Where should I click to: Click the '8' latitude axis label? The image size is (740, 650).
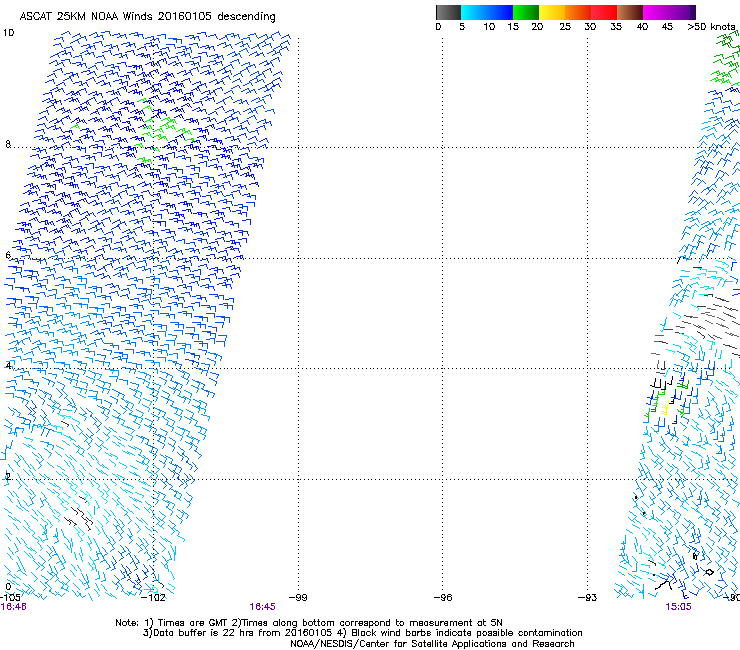pos(8,144)
